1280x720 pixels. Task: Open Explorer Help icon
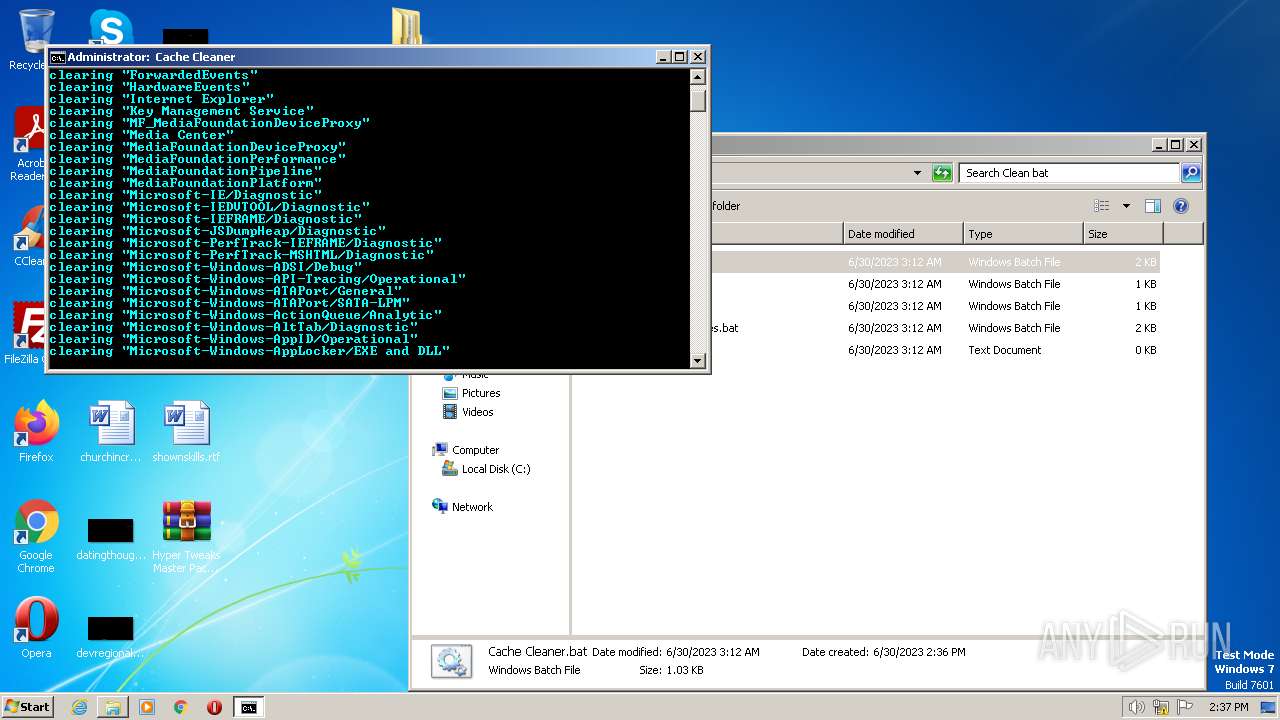pos(1180,206)
